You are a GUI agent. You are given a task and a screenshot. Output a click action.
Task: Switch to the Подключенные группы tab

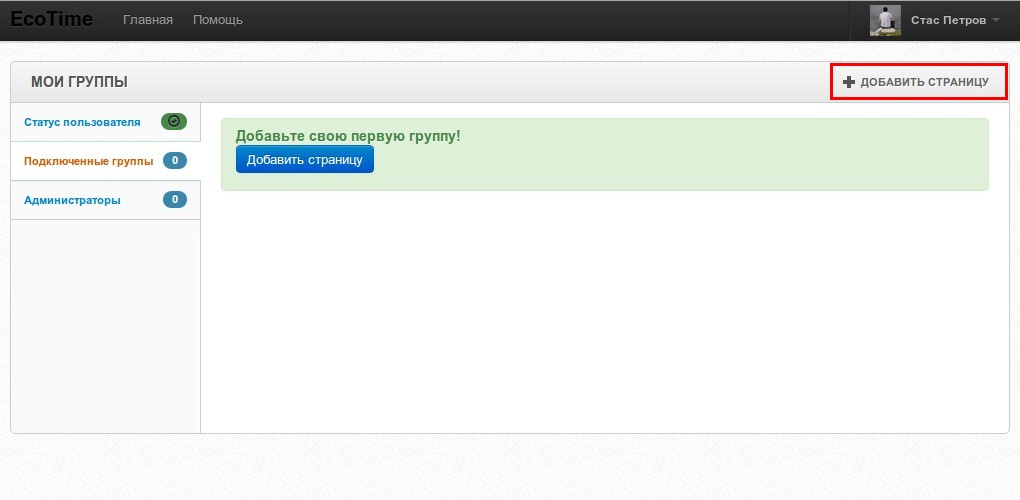click(88, 161)
